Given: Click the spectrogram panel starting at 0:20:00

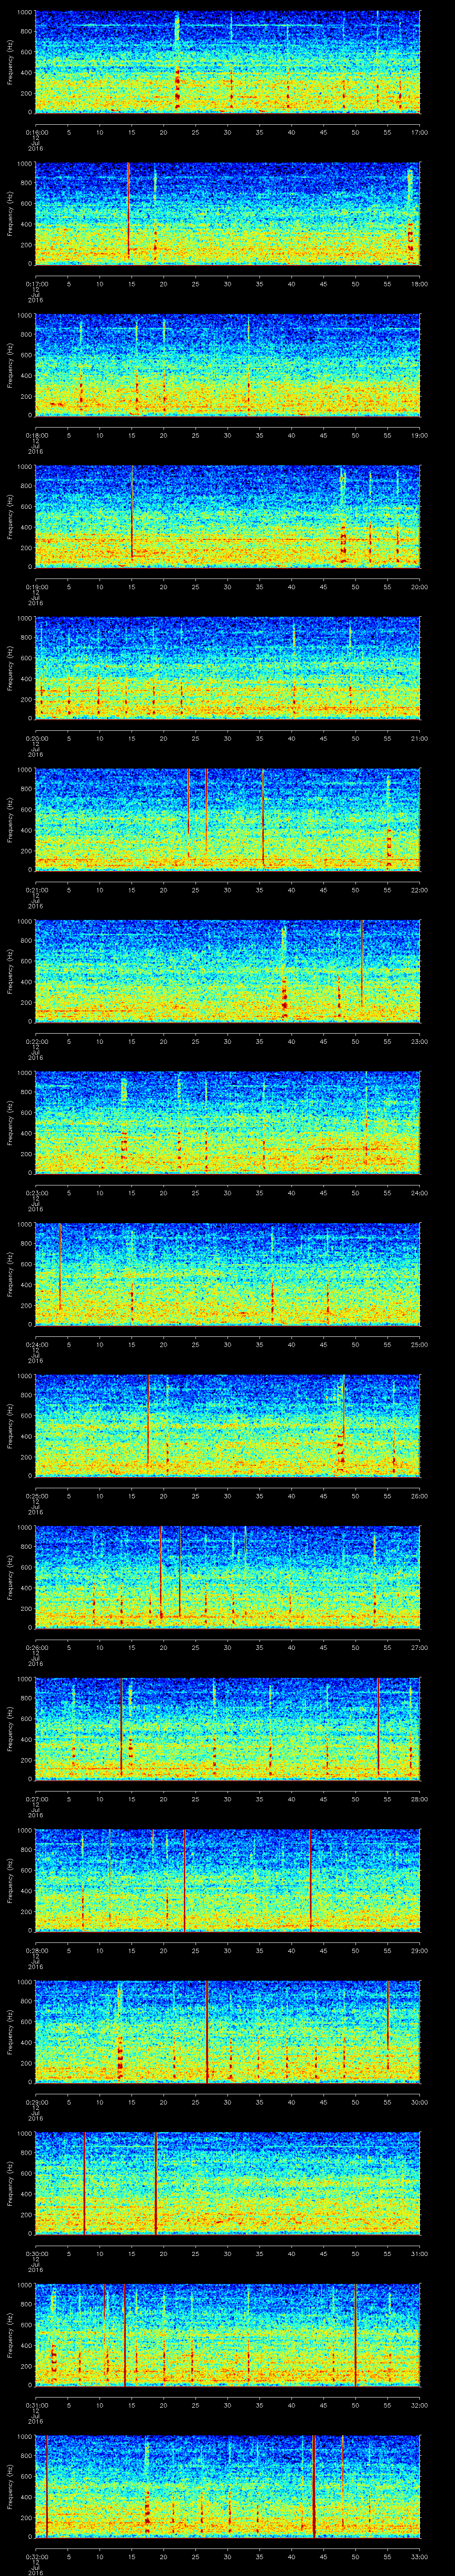Looking at the screenshot, I should [228, 668].
